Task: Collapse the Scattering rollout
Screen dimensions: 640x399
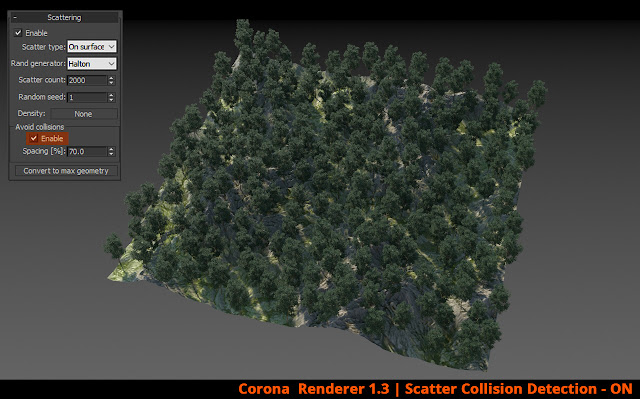Action: click(15, 18)
